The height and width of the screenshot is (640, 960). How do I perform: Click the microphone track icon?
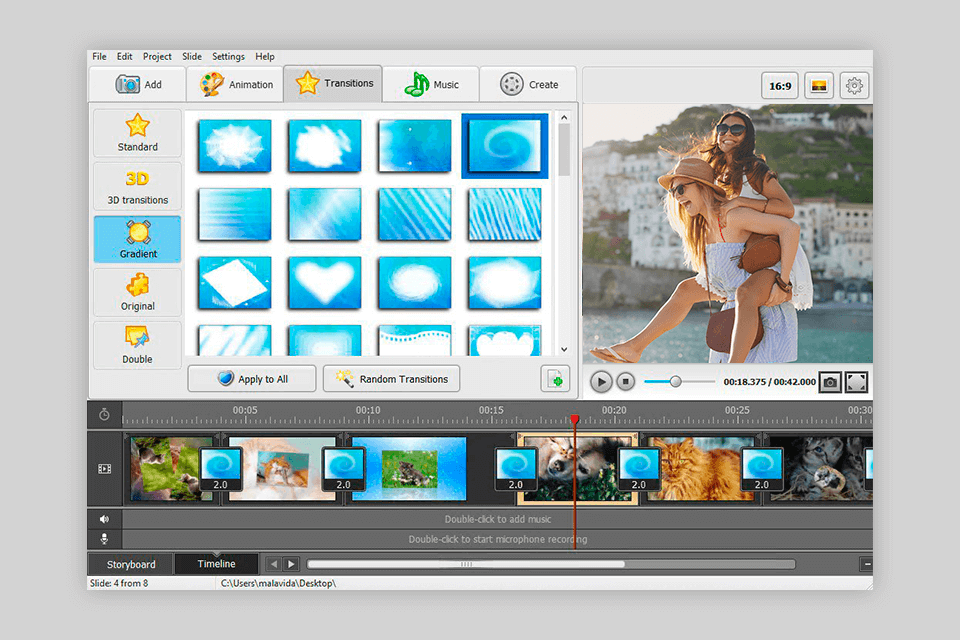(x=105, y=539)
